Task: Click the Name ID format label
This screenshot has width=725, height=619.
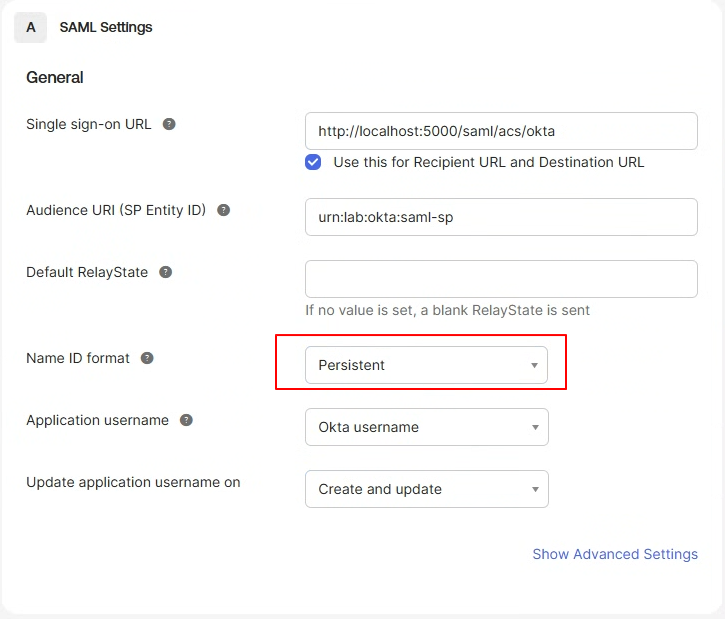Action: [78, 358]
